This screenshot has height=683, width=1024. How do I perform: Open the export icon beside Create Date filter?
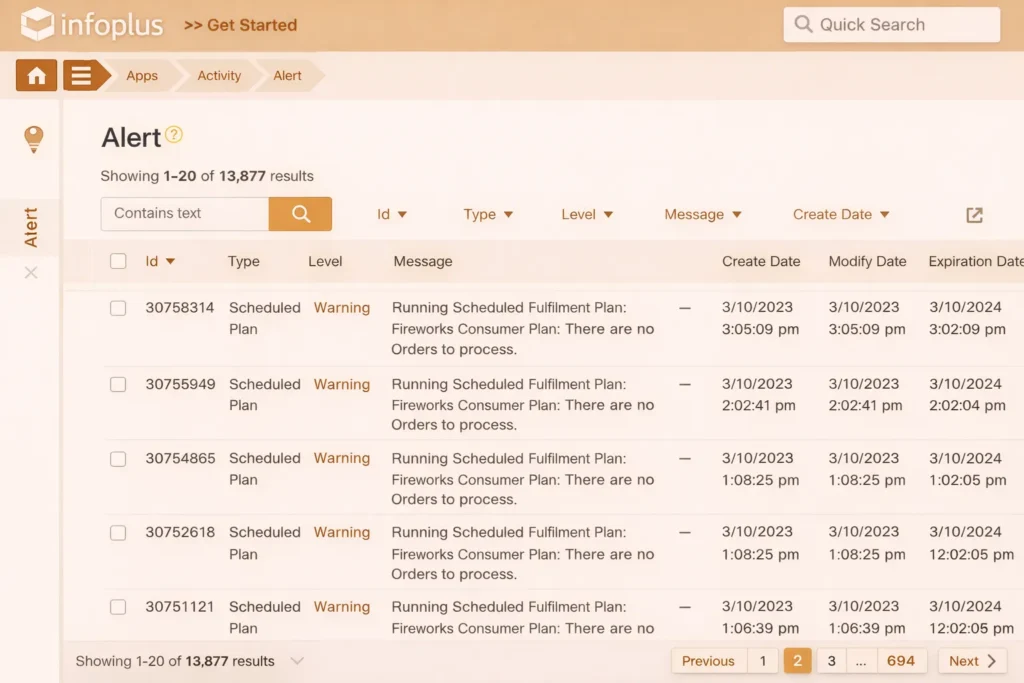pyautogui.click(x=973, y=214)
